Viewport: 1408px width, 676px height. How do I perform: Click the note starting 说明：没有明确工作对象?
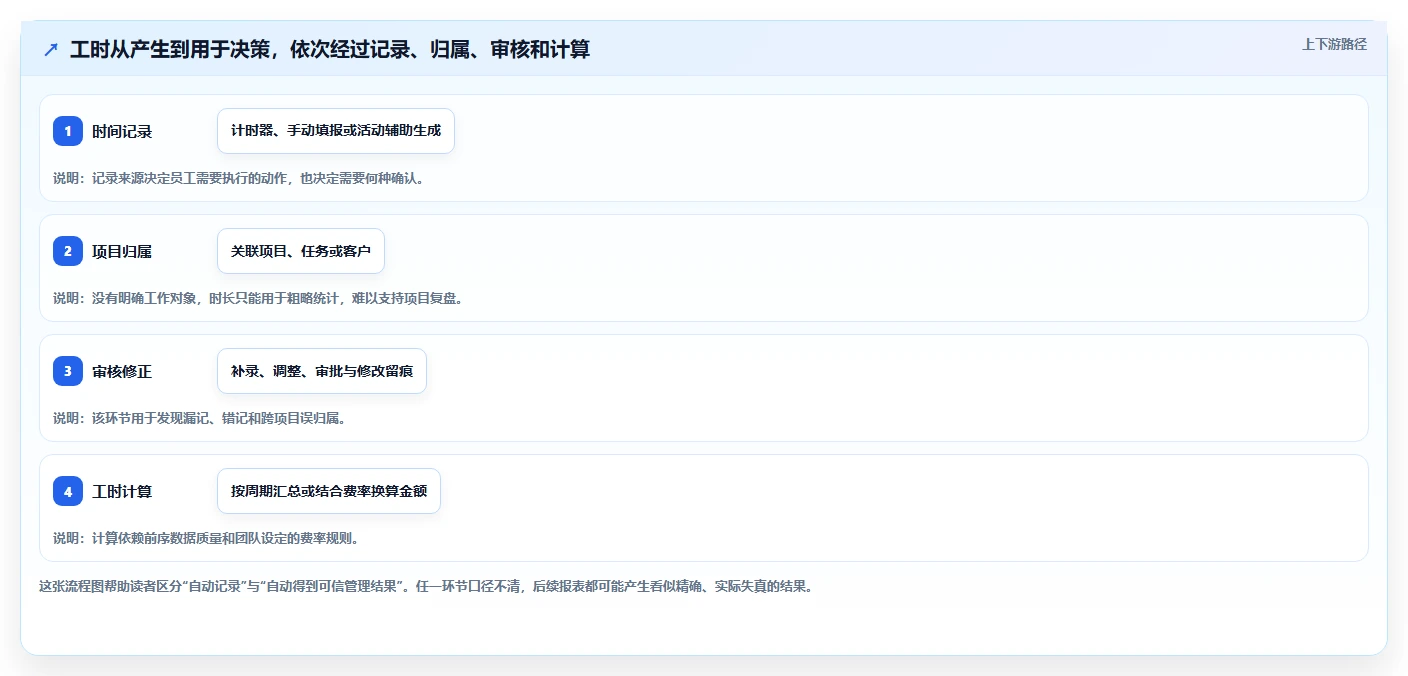pyautogui.click(x=259, y=298)
